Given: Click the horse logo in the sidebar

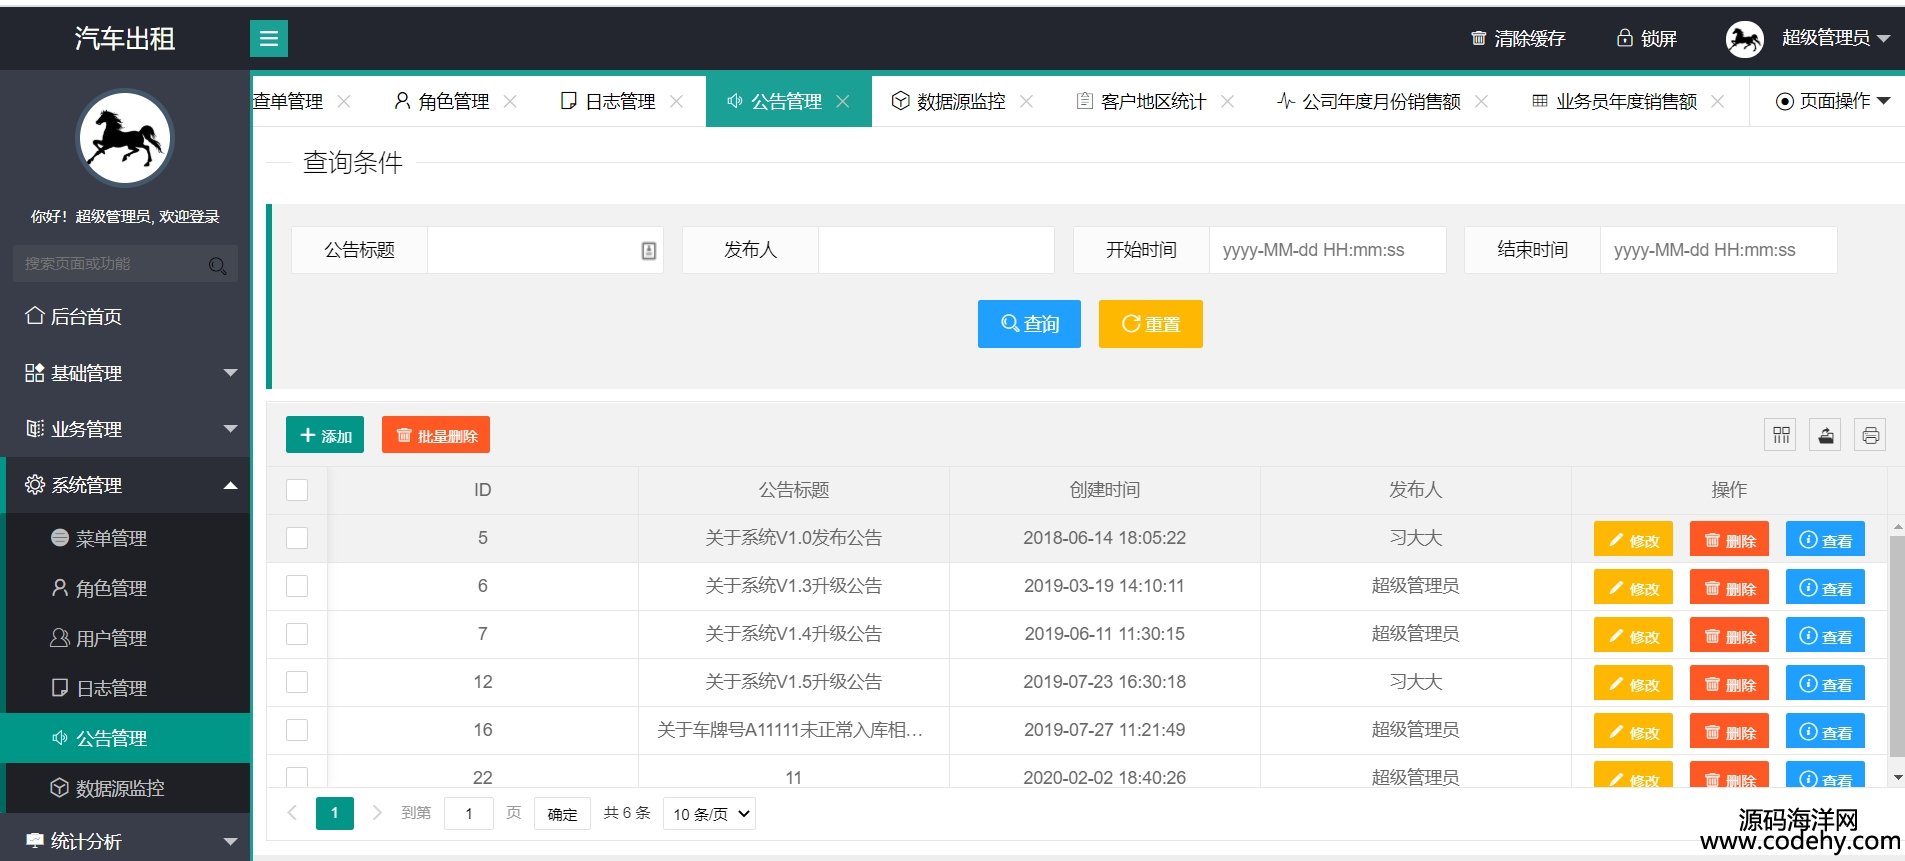Looking at the screenshot, I should pos(125,139).
